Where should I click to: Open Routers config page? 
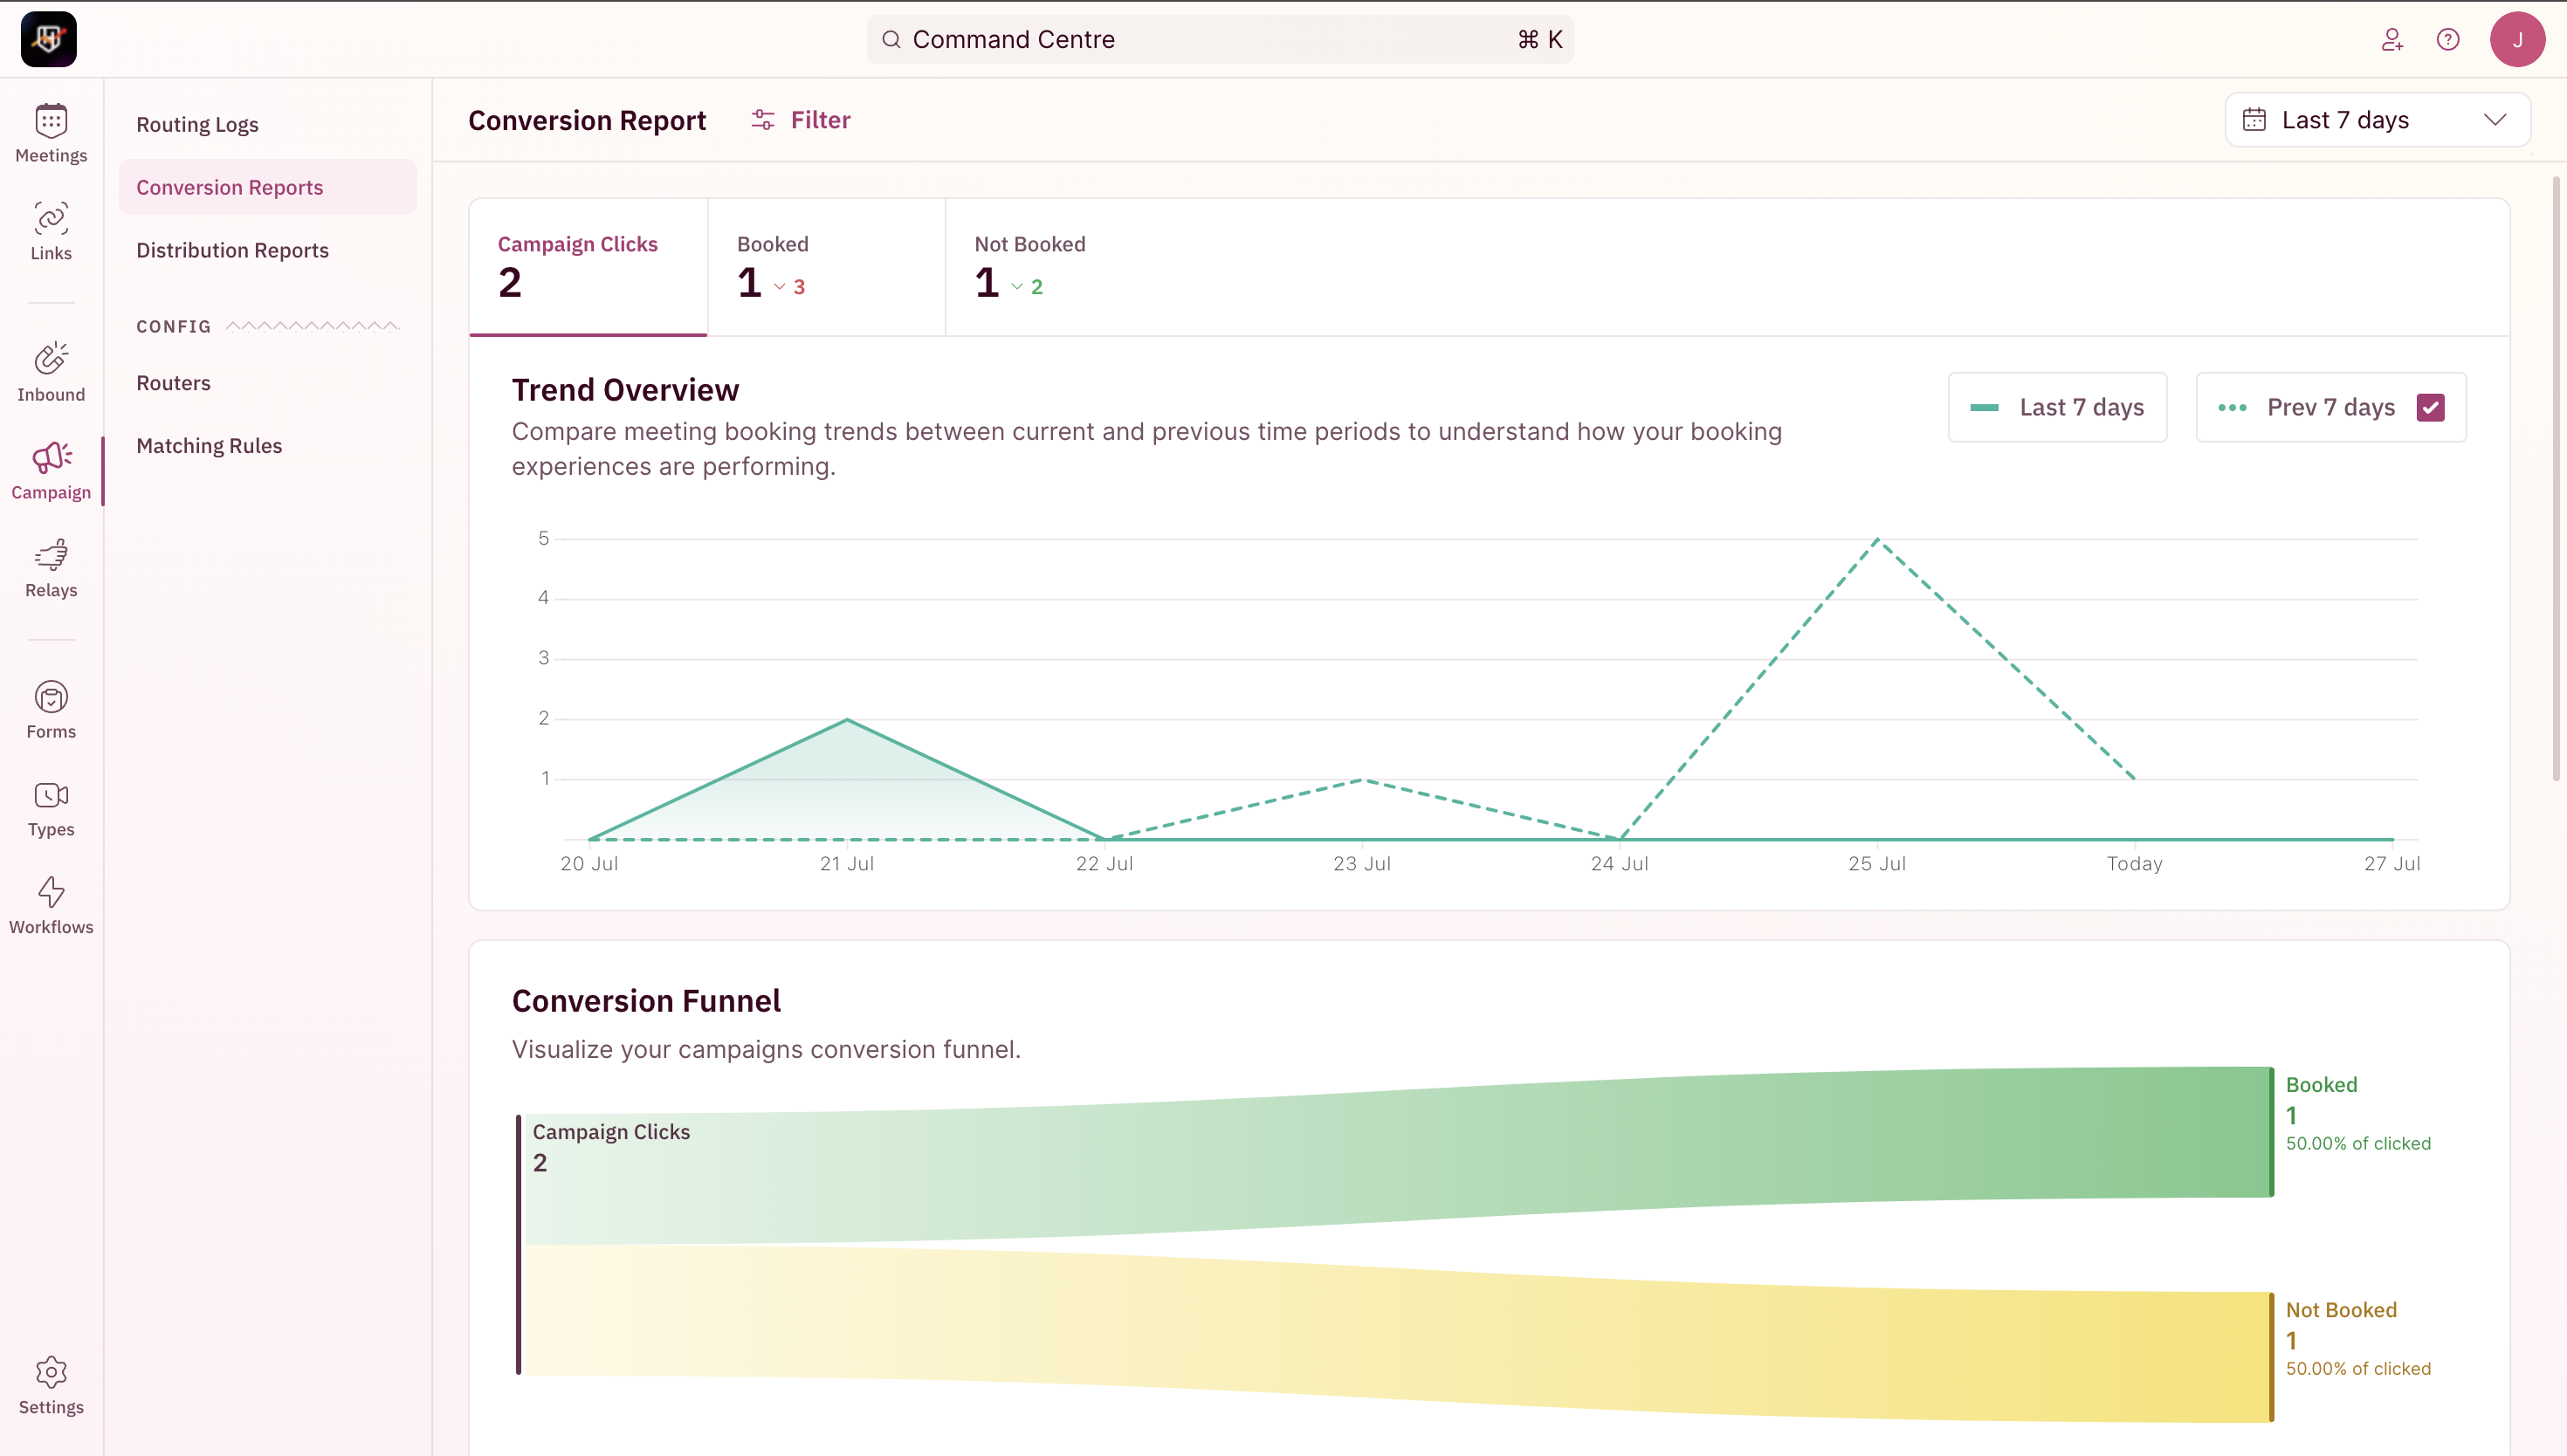tap(267, 383)
